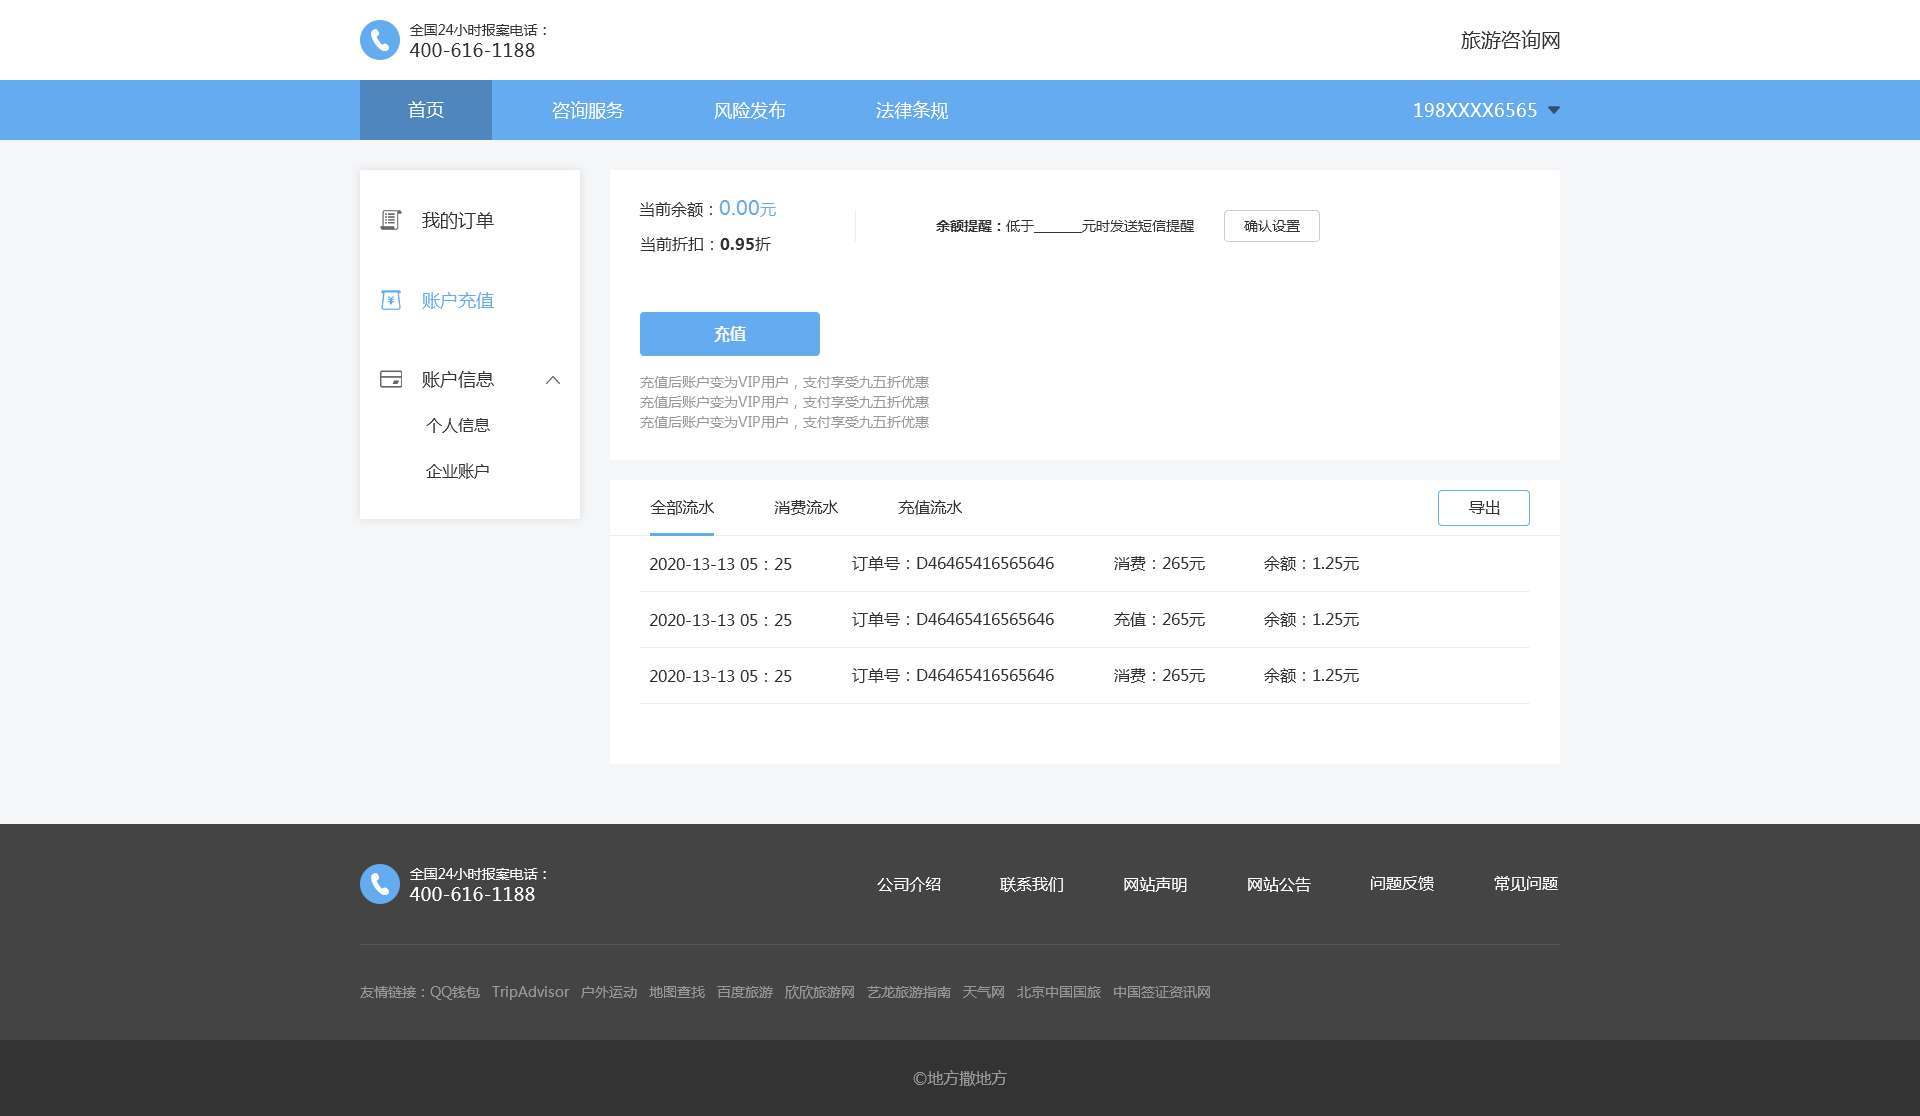Click the account recharge (账户充值) yen icon
The image size is (1920, 1116).
(391, 300)
